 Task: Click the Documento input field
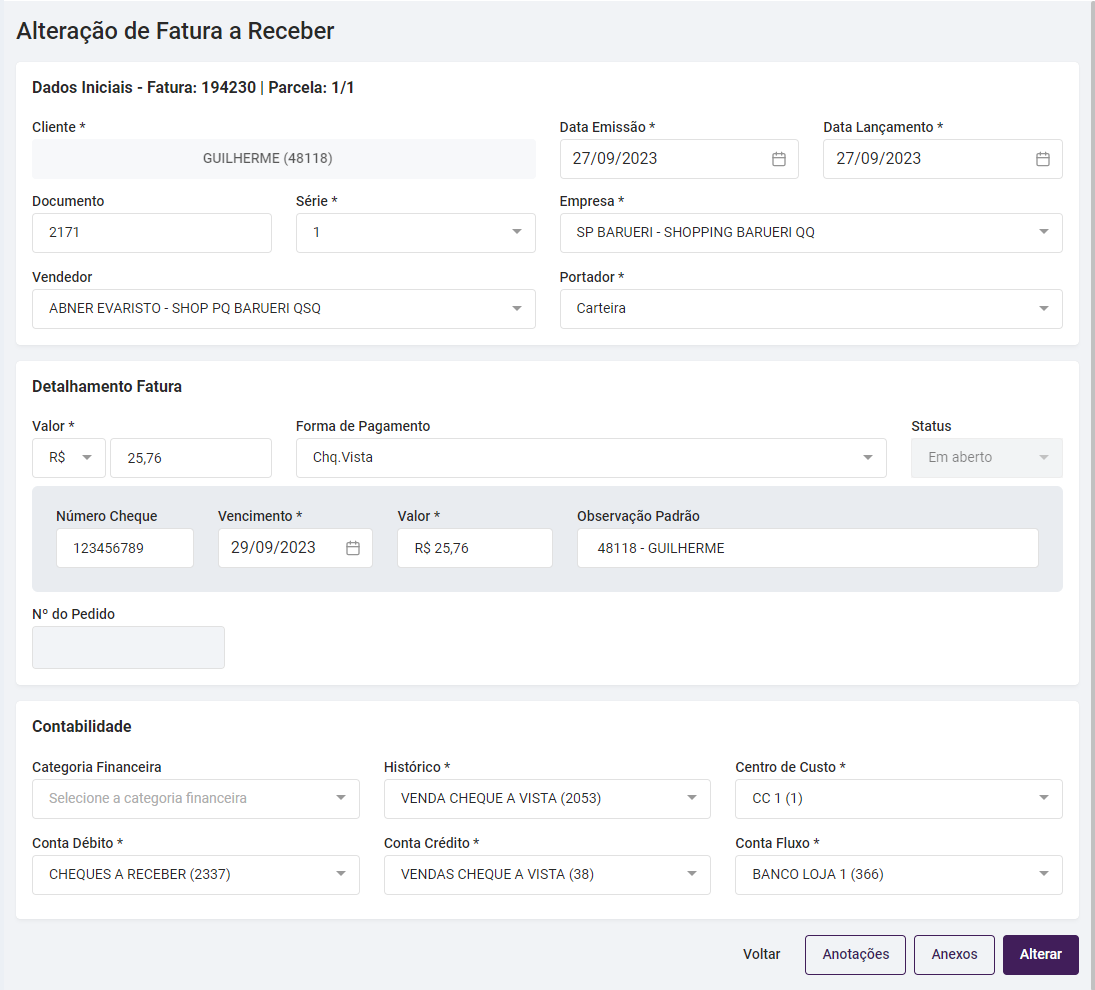(x=152, y=233)
